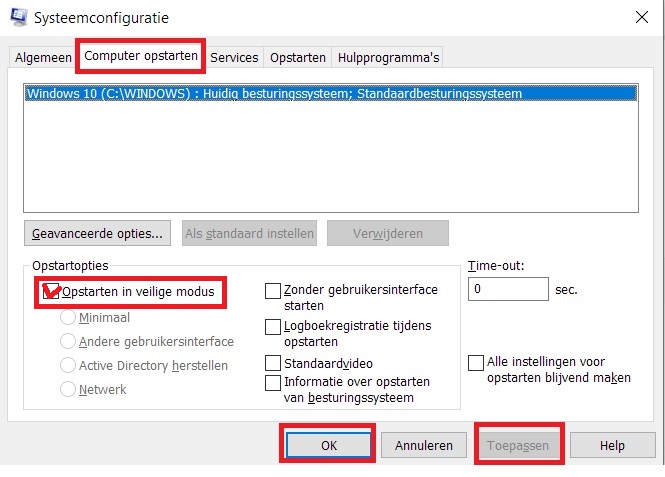Close the Systeemconfiguratie dialog window
This screenshot has height=477, width=665.
[x=640, y=17]
